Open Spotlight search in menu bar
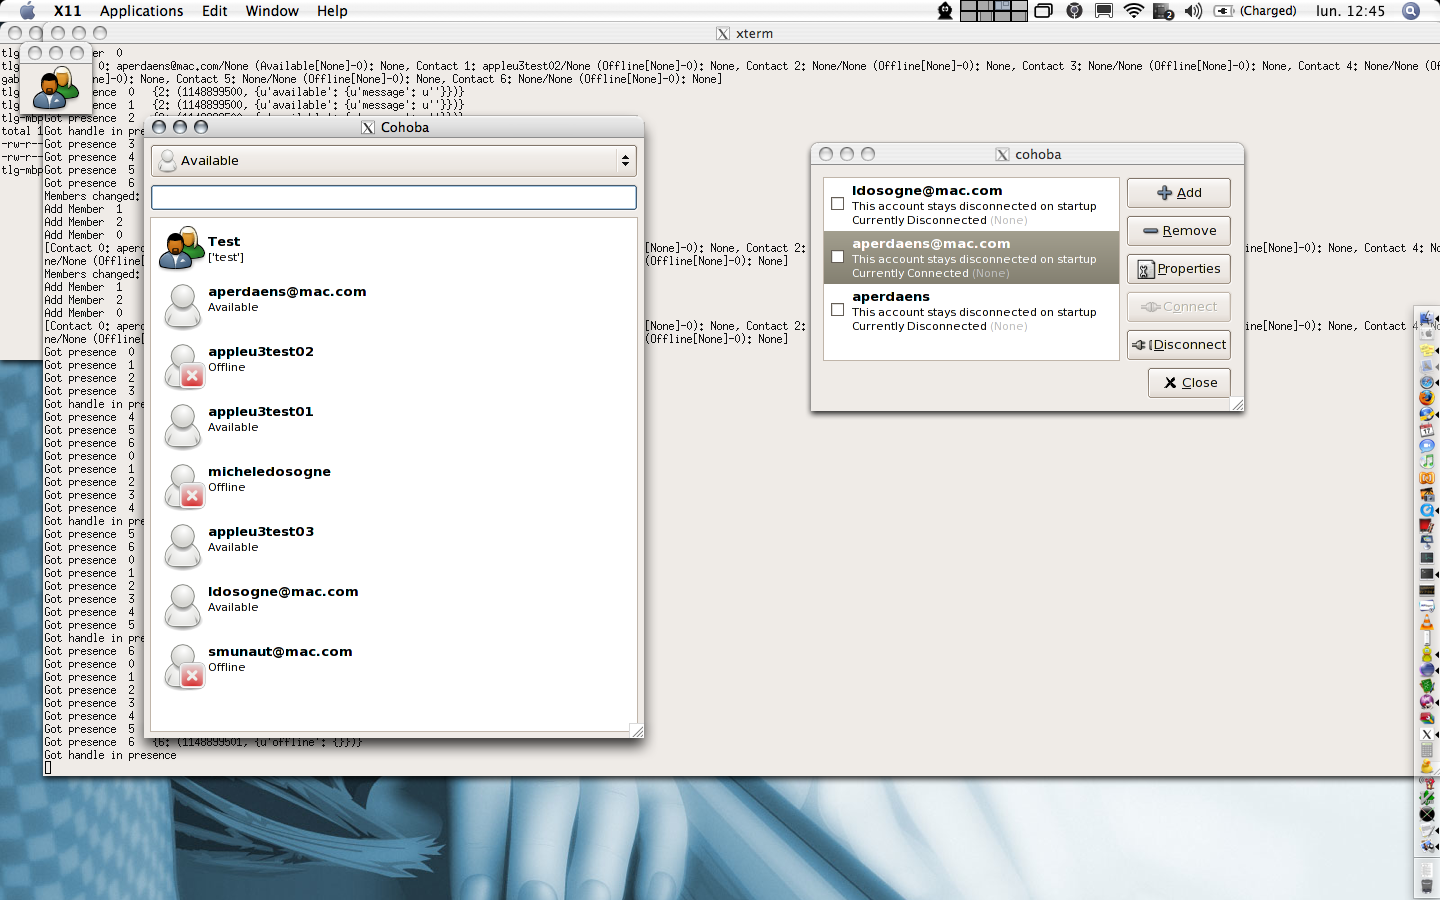 pos(1410,11)
